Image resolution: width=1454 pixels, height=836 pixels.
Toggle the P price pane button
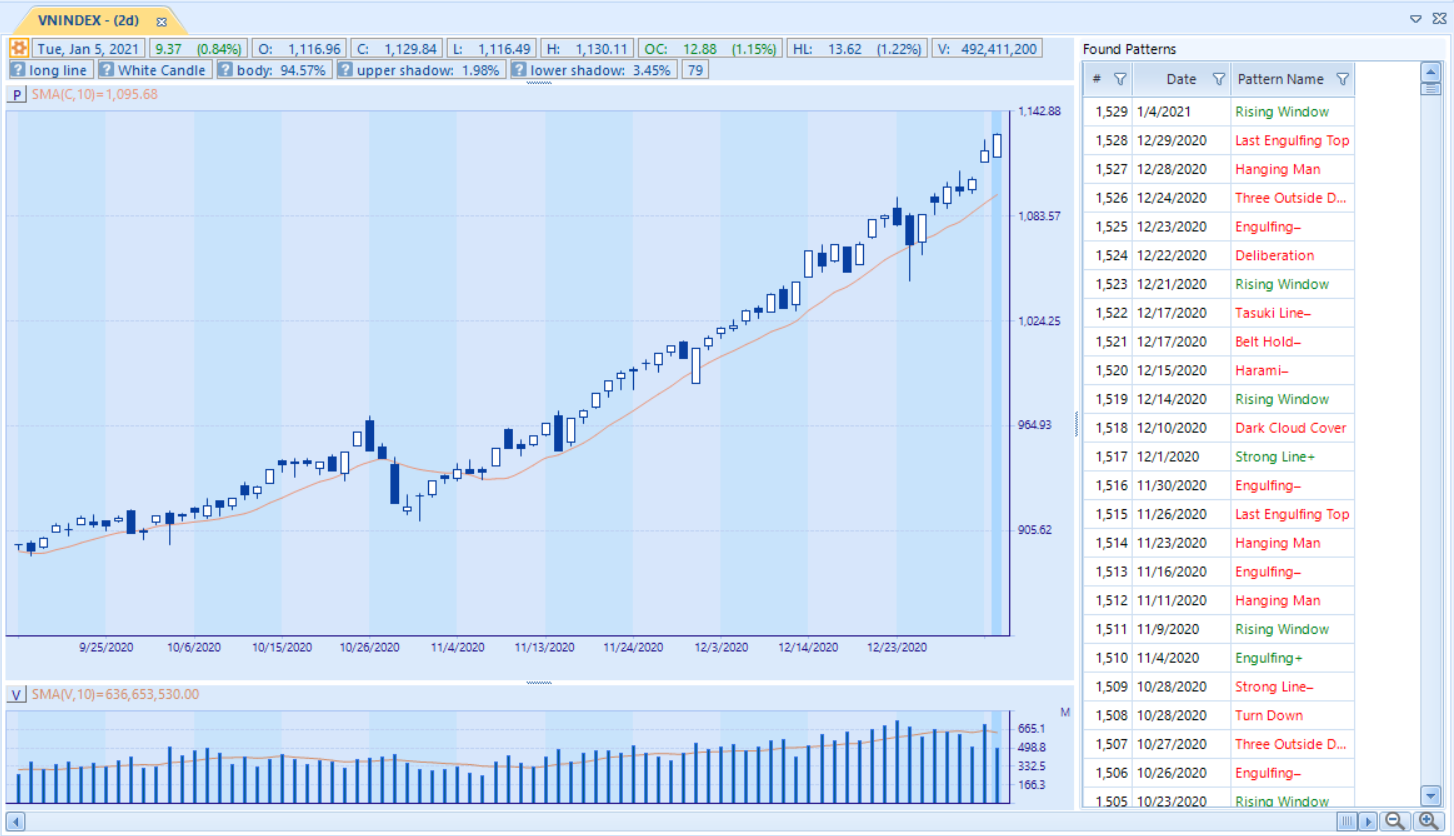(x=17, y=94)
